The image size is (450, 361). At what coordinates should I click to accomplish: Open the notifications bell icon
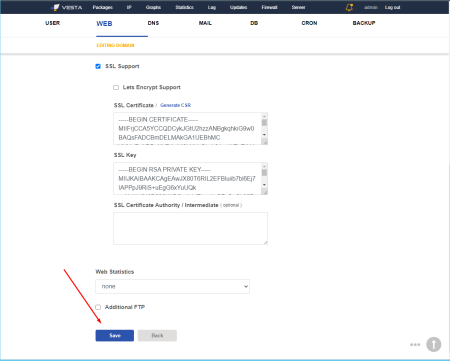tap(349, 7)
